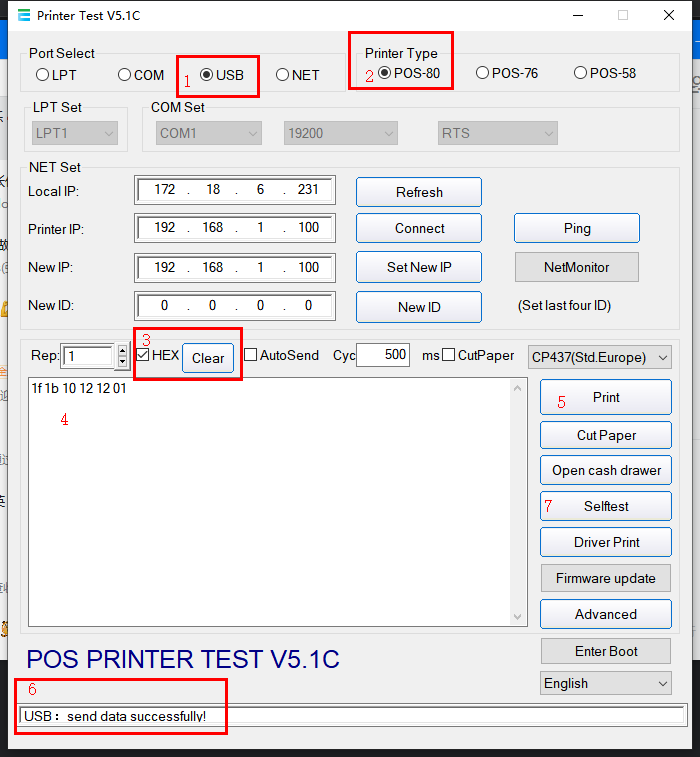Enable the CutPaper checkbox
The height and width of the screenshot is (757, 700).
coord(449,355)
